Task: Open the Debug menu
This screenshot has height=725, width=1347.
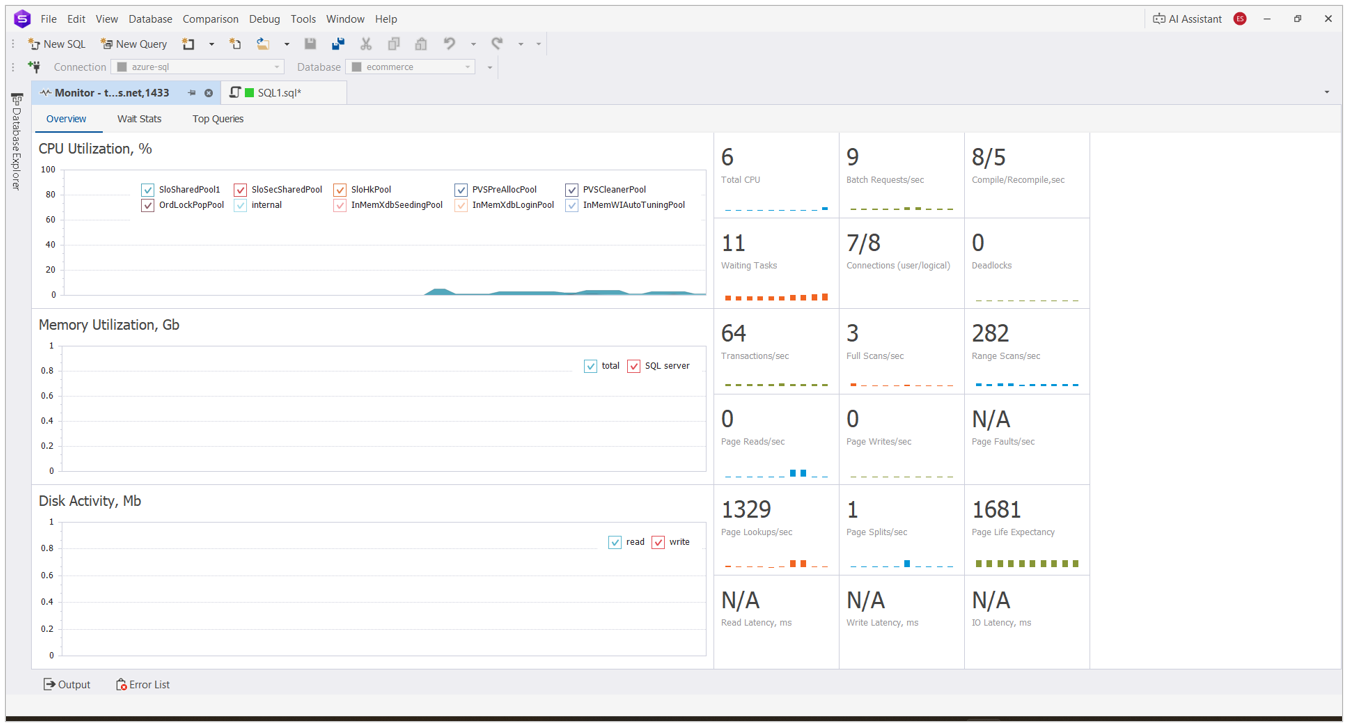Action: (264, 19)
